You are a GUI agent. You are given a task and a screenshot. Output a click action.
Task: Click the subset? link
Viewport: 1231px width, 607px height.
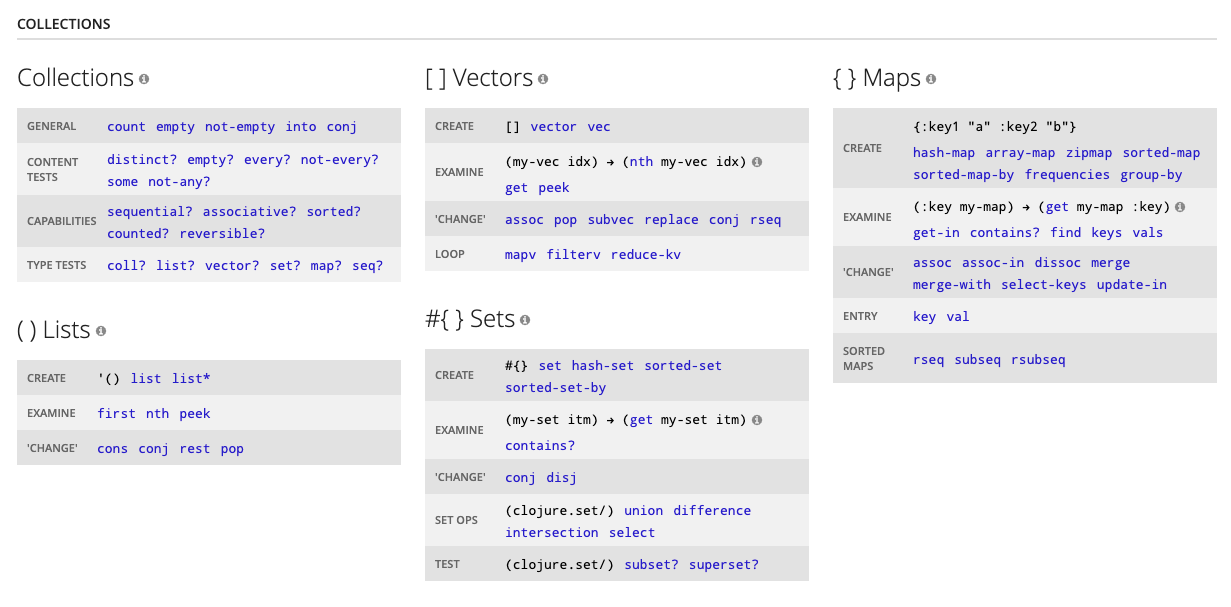click(652, 565)
